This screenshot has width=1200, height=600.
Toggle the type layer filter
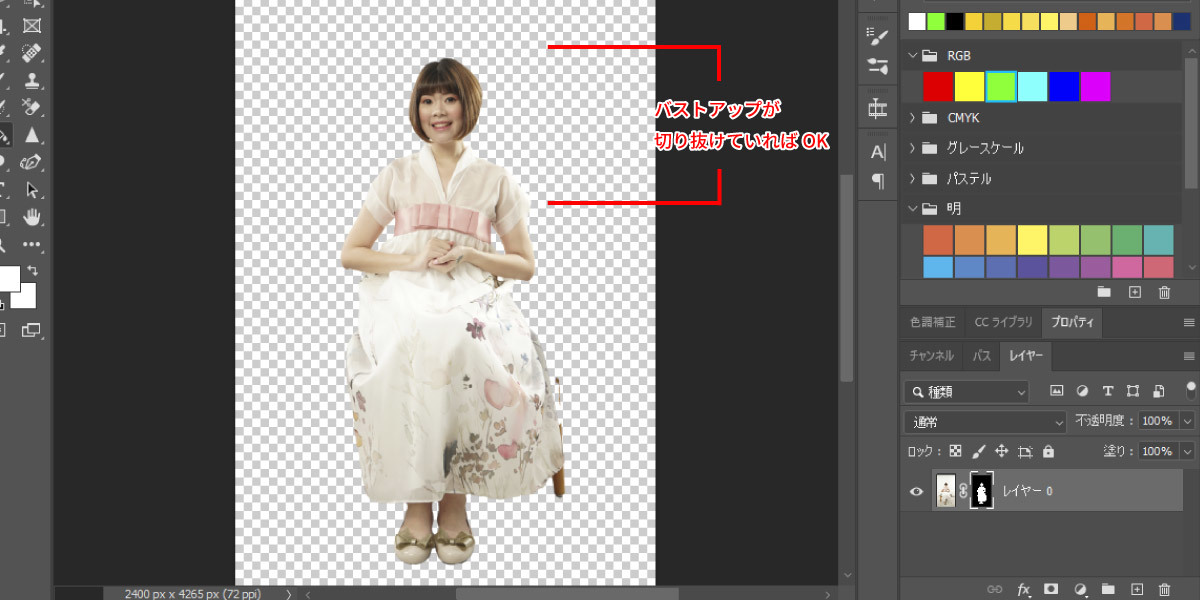(x=1107, y=391)
